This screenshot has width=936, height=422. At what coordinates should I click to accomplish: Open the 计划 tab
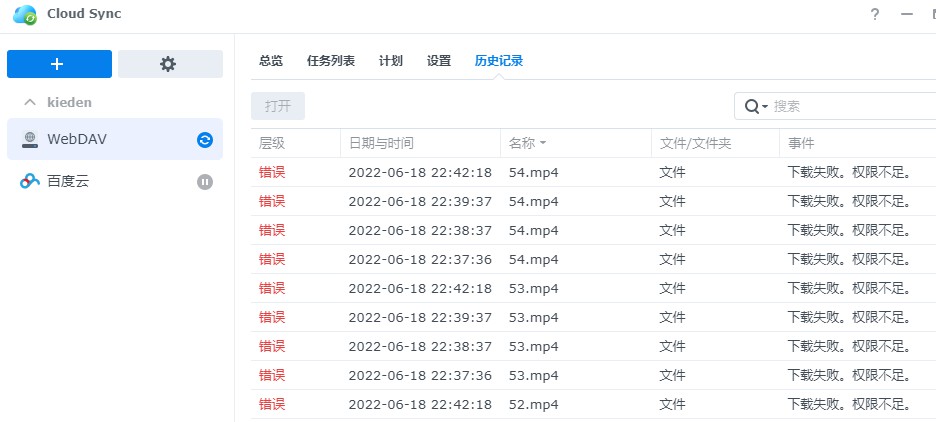click(390, 61)
